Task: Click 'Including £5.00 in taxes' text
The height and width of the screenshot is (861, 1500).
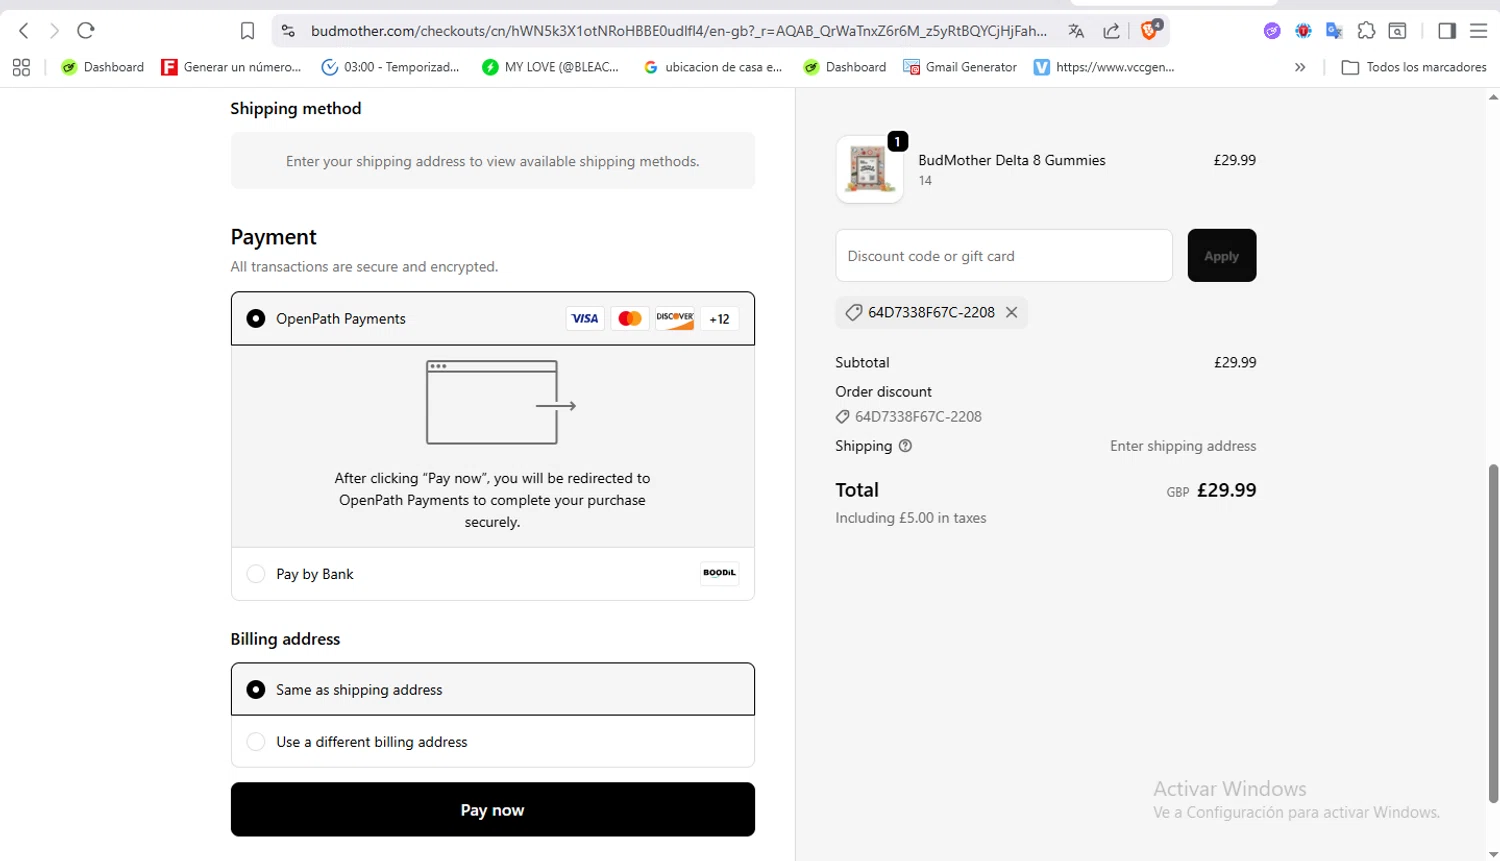Action: pyautogui.click(x=911, y=518)
